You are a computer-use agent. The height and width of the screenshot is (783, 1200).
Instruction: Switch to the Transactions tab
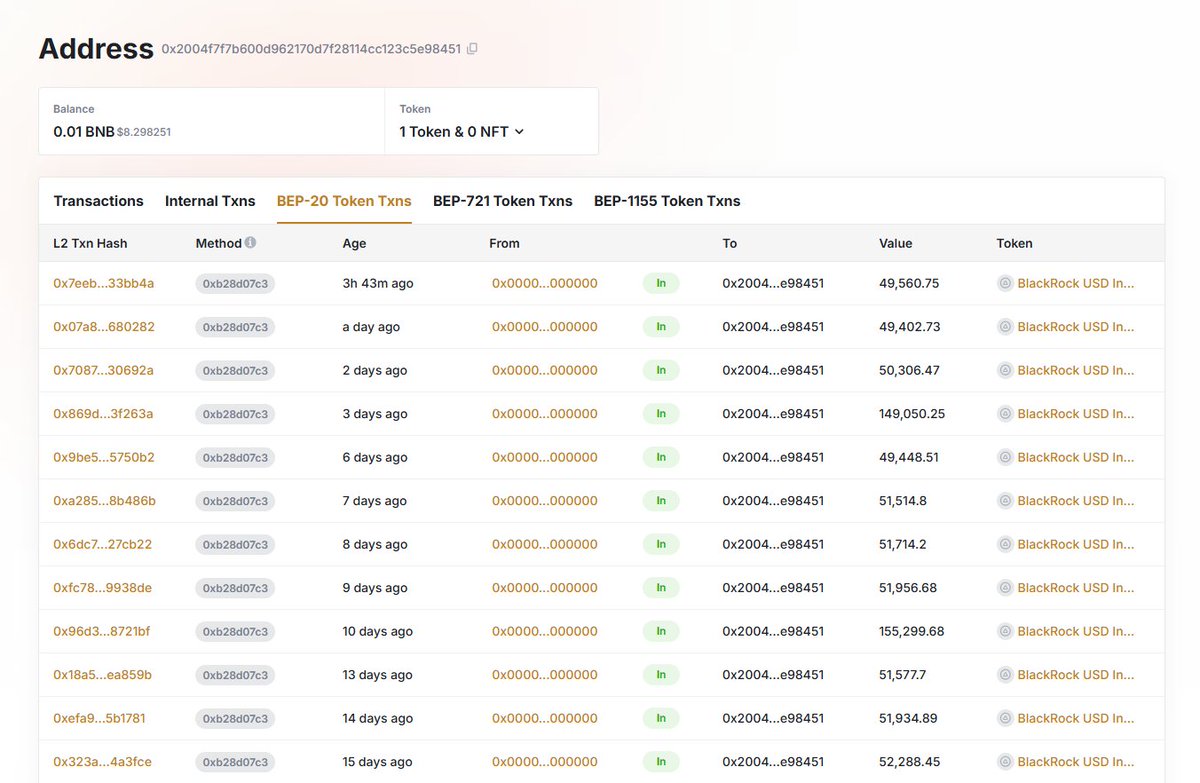(x=98, y=200)
